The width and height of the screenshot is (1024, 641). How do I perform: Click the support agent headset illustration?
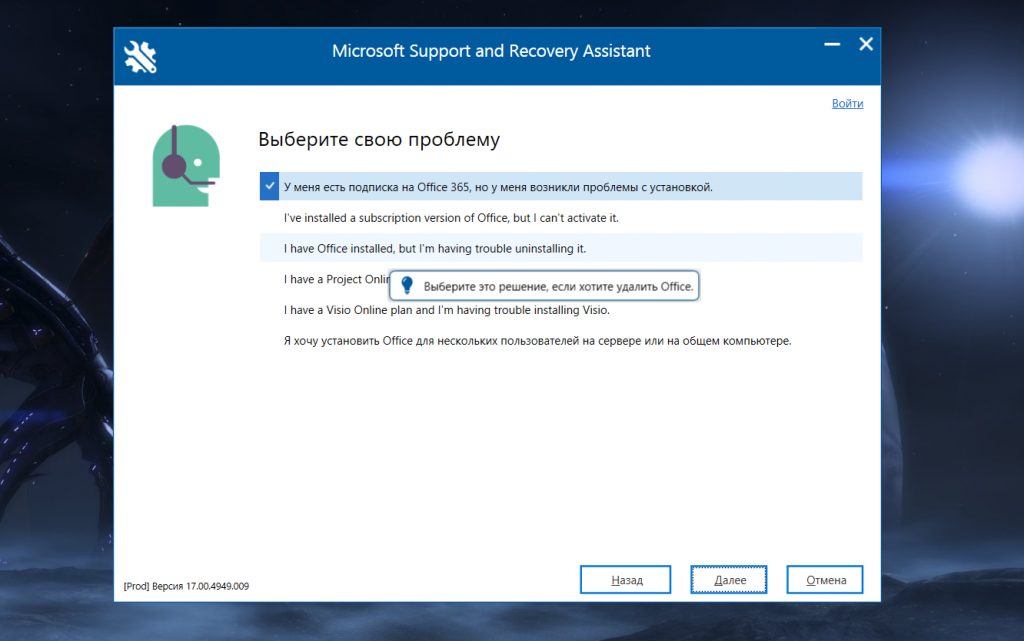pyautogui.click(x=186, y=165)
